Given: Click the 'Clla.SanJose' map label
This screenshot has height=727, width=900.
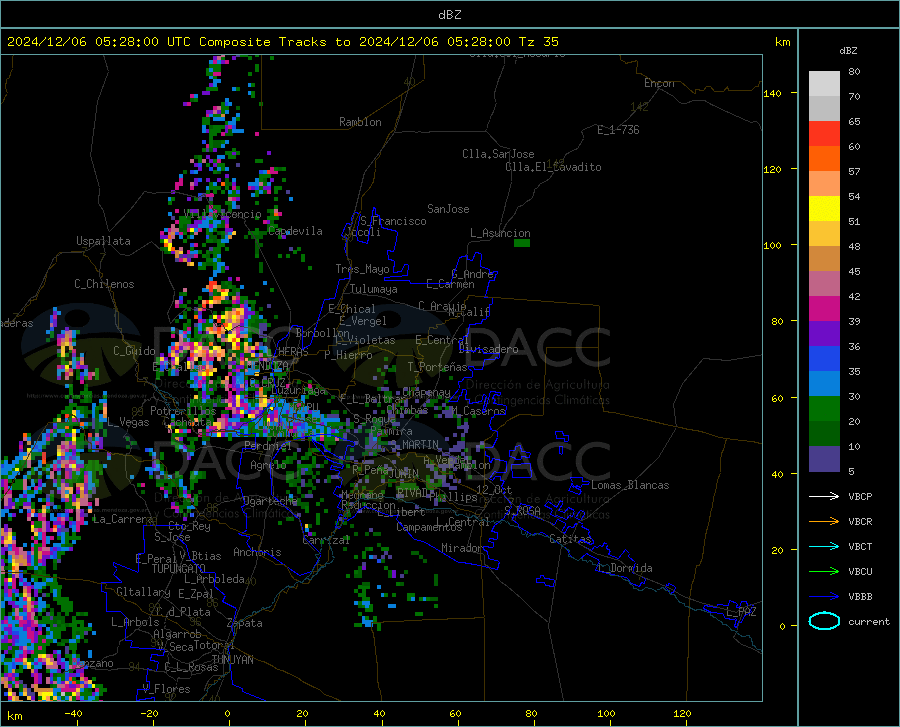Looking at the screenshot, I should 498,154.
